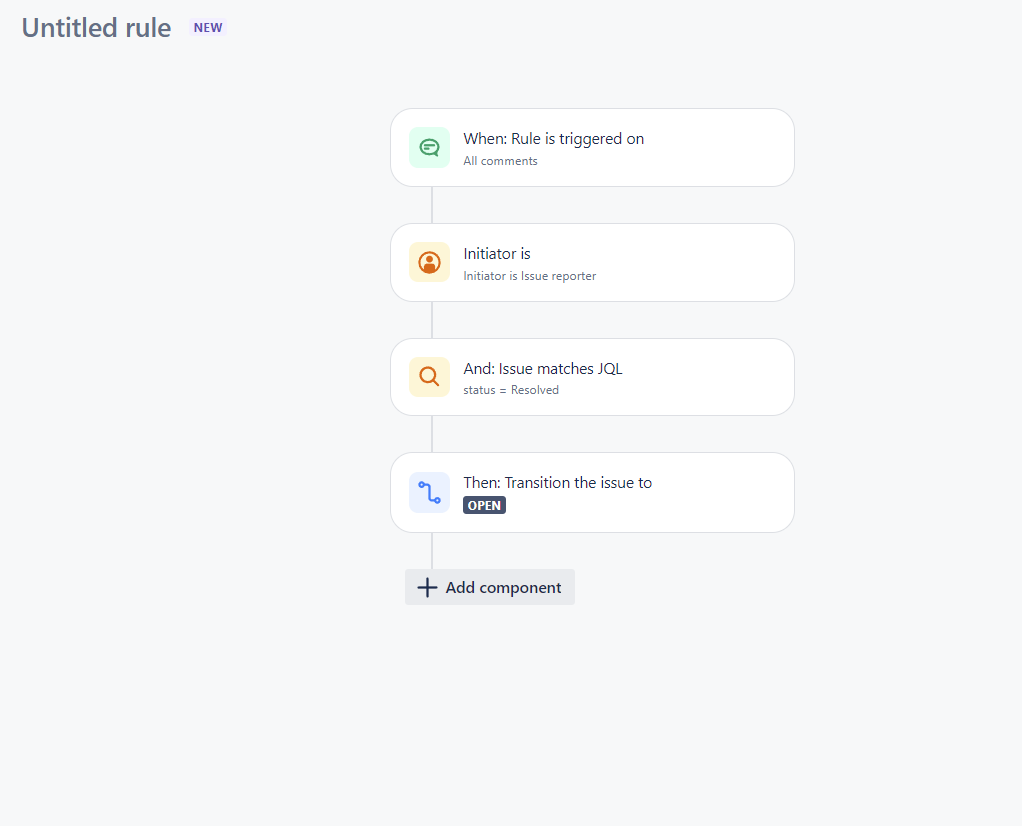The width and height of the screenshot is (1022, 826).
Task: Open the 'And: Issue matches JQL' condition
Action: [x=592, y=377]
